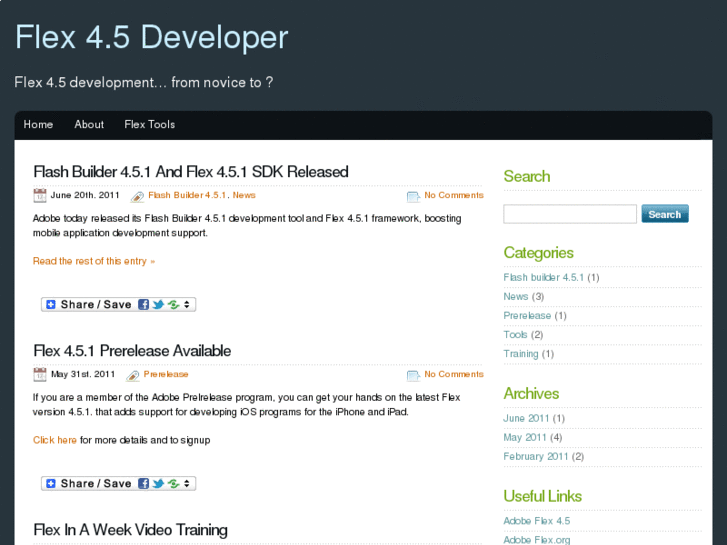Click the blue plus icon in the second Share/Save button
This screenshot has height=545, width=727.
[51, 483]
